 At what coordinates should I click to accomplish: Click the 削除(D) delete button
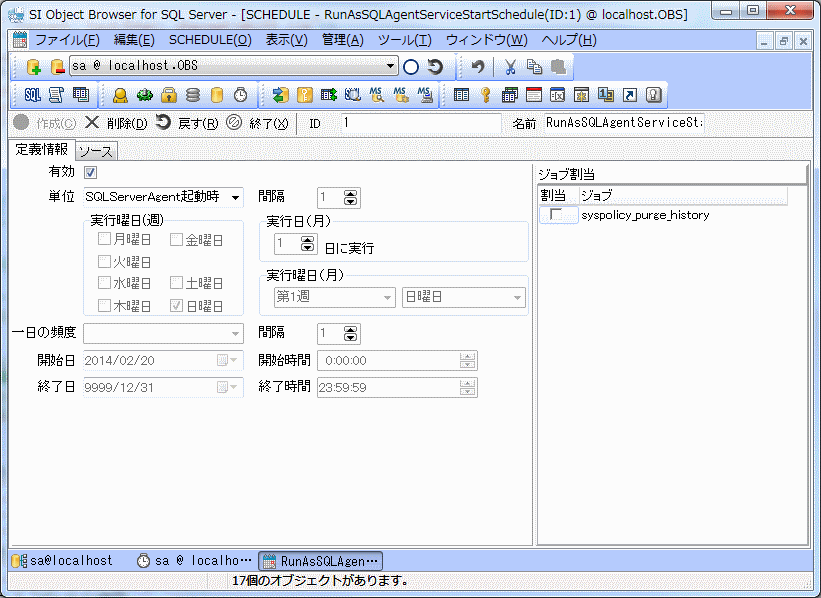click(x=116, y=123)
